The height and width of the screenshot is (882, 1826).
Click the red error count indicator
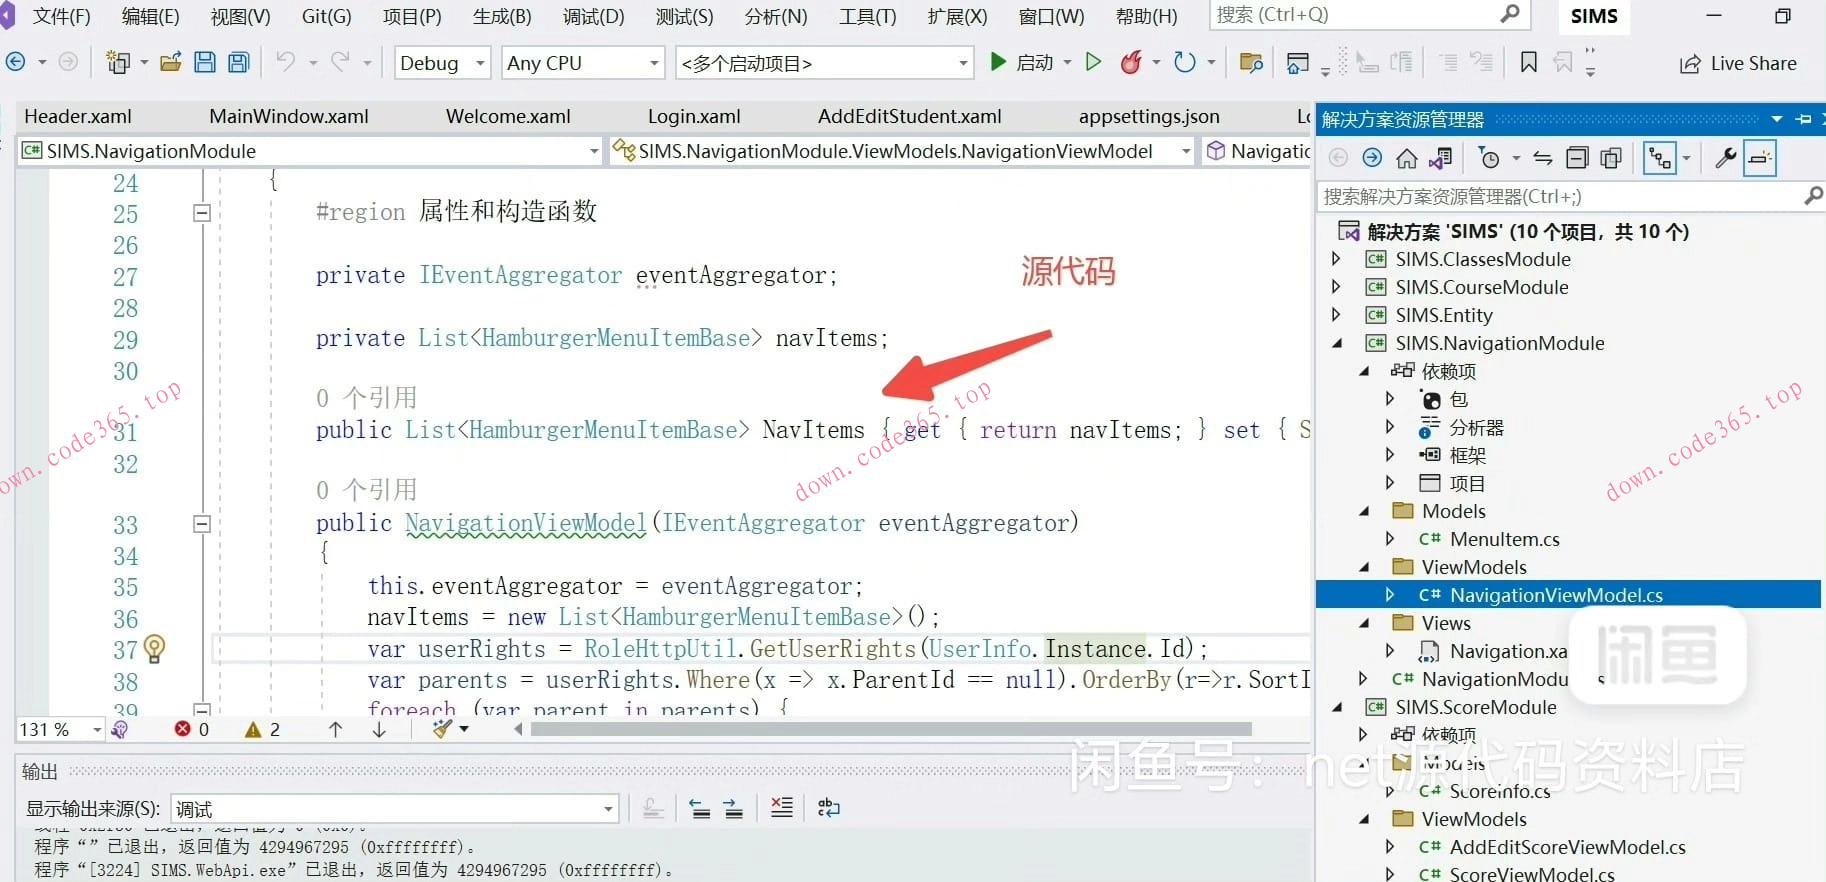192,729
